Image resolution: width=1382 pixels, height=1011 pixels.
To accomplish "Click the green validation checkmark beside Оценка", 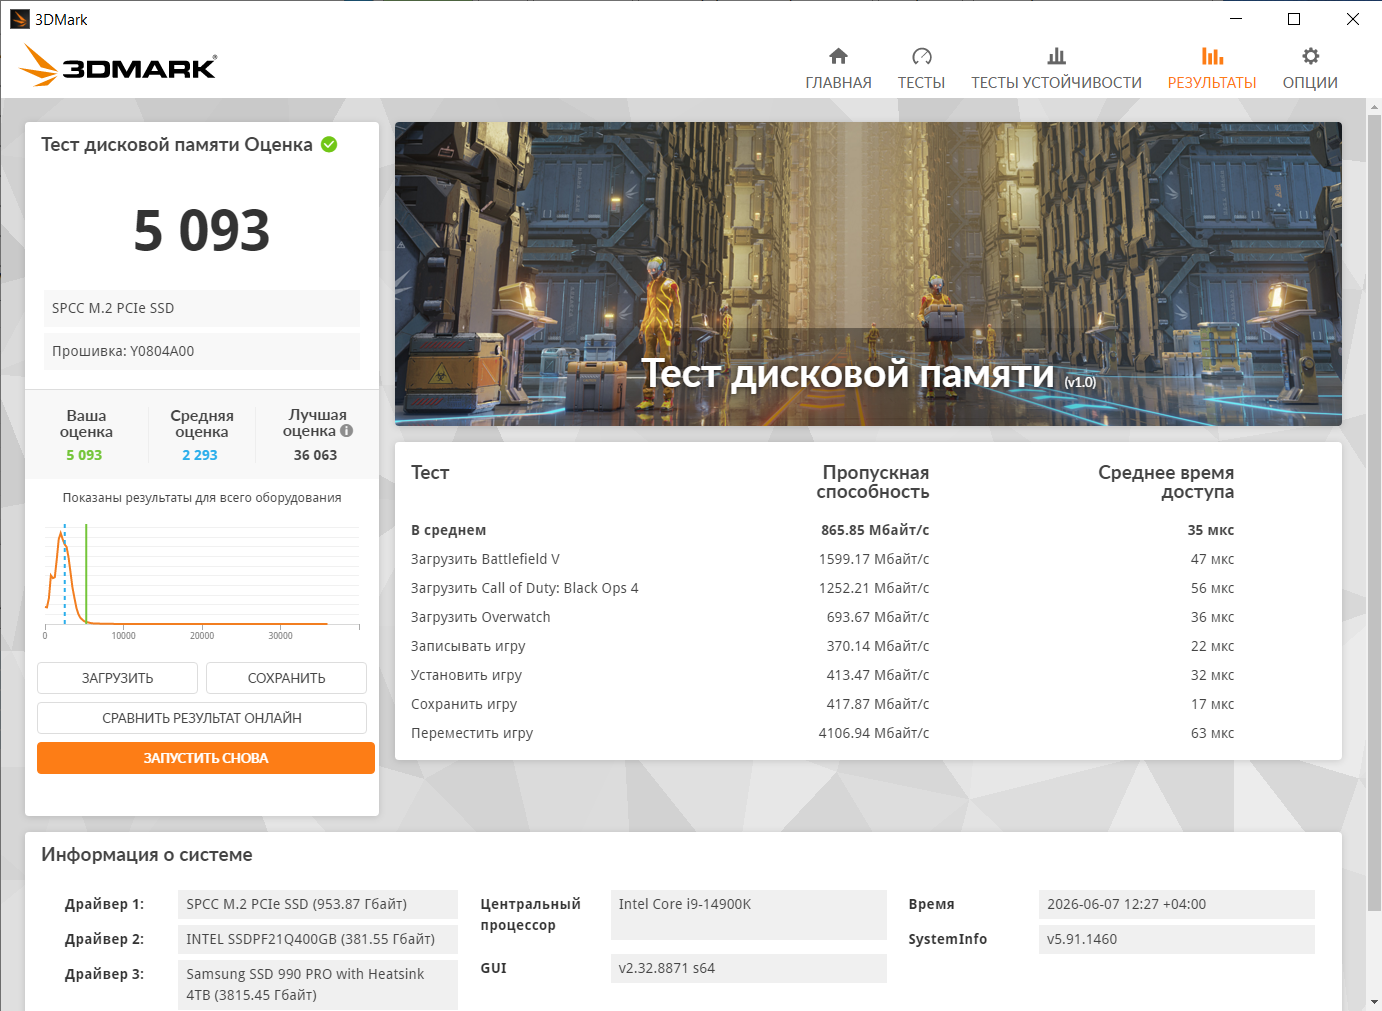I will pos(329,144).
